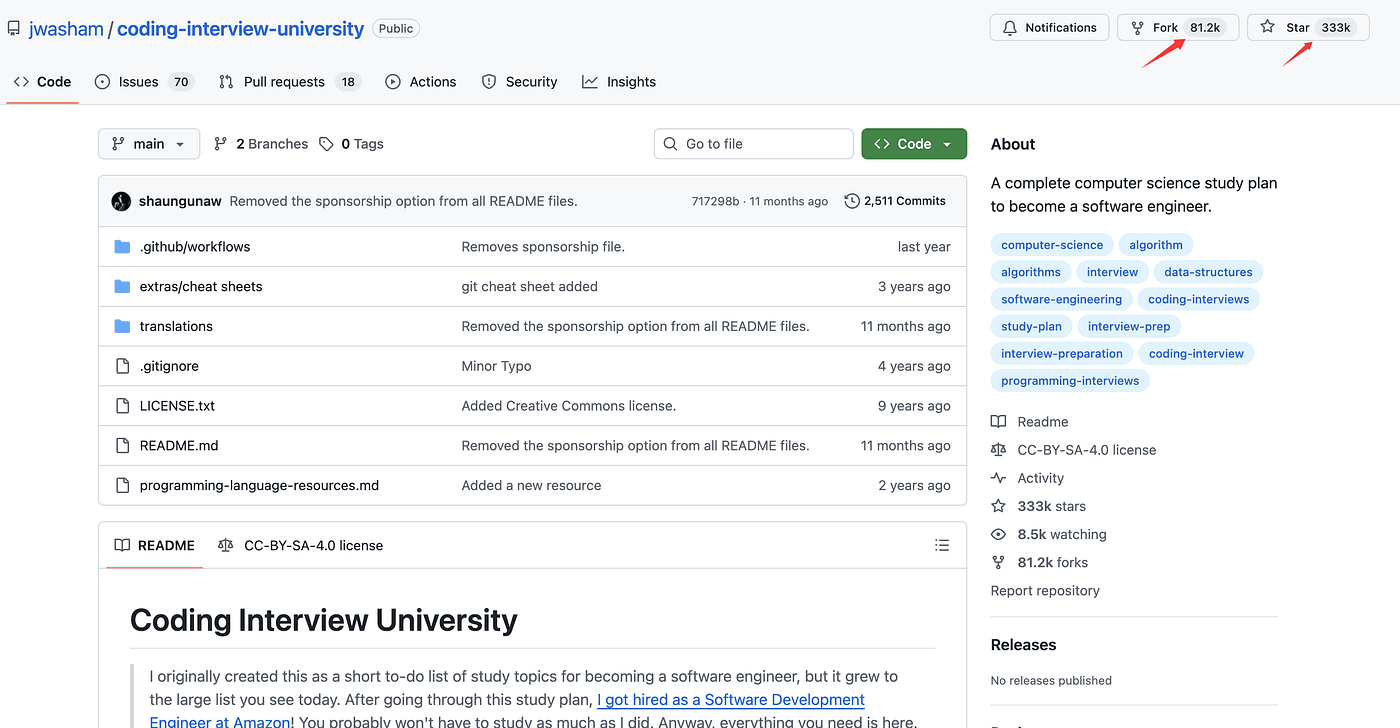Open the README.md file
The width and height of the screenshot is (1400, 728).
(179, 446)
